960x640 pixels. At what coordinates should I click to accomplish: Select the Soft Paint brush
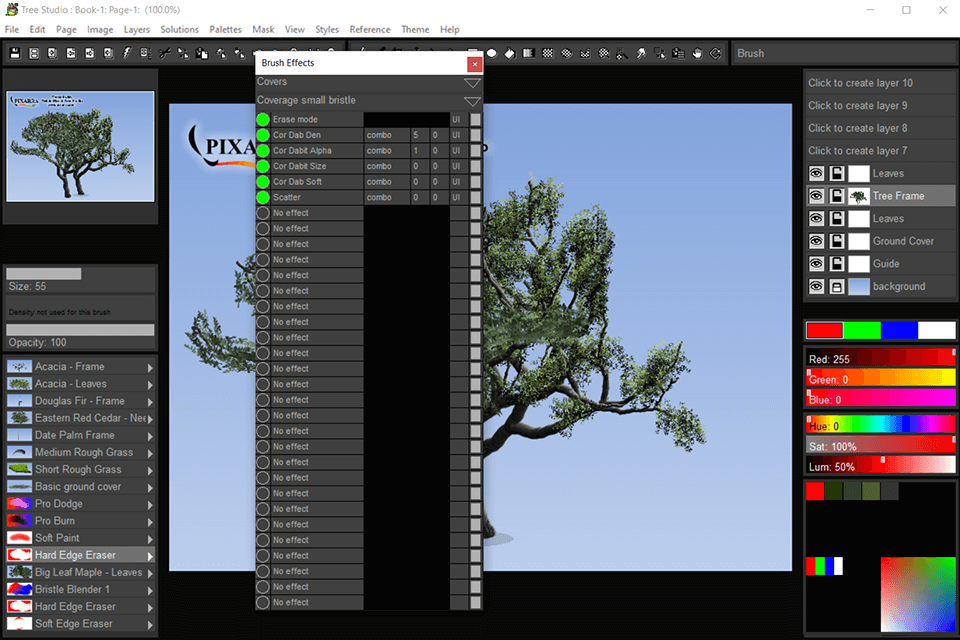80,538
